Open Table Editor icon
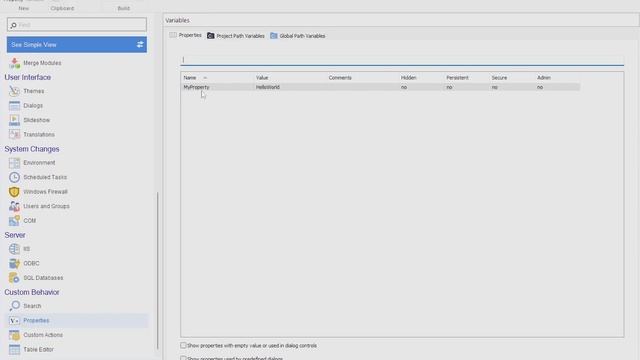Screen dimensions: 640x360 [14, 349]
